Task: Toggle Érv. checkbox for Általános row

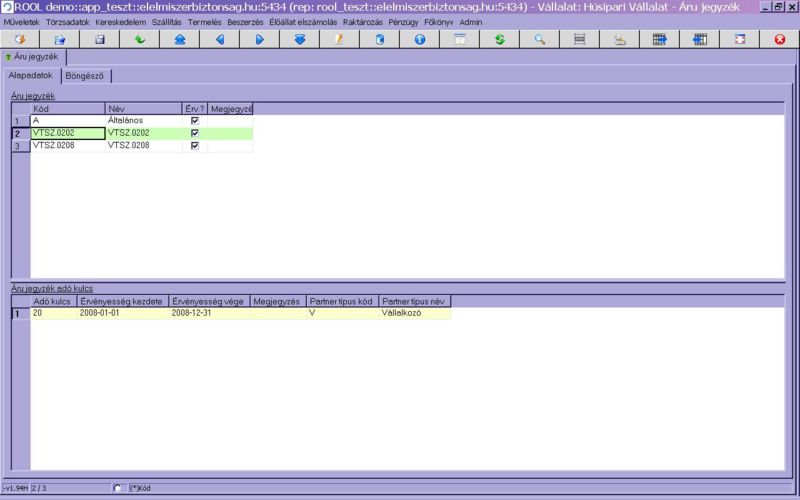Action: 195,120
